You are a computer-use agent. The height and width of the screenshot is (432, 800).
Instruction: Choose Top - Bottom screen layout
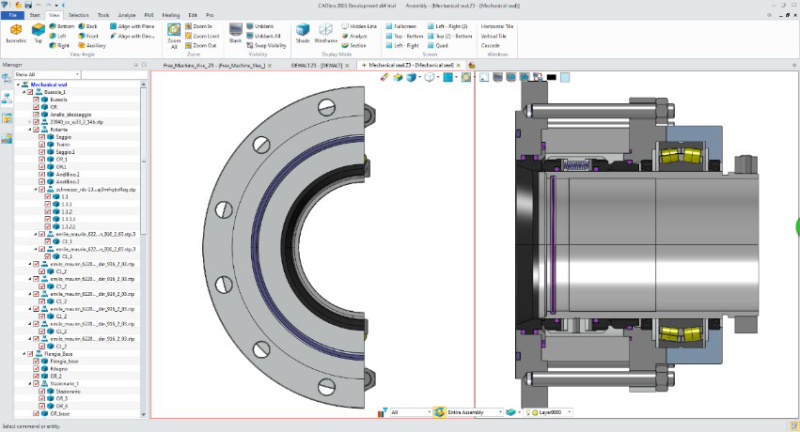coord(405,36)
